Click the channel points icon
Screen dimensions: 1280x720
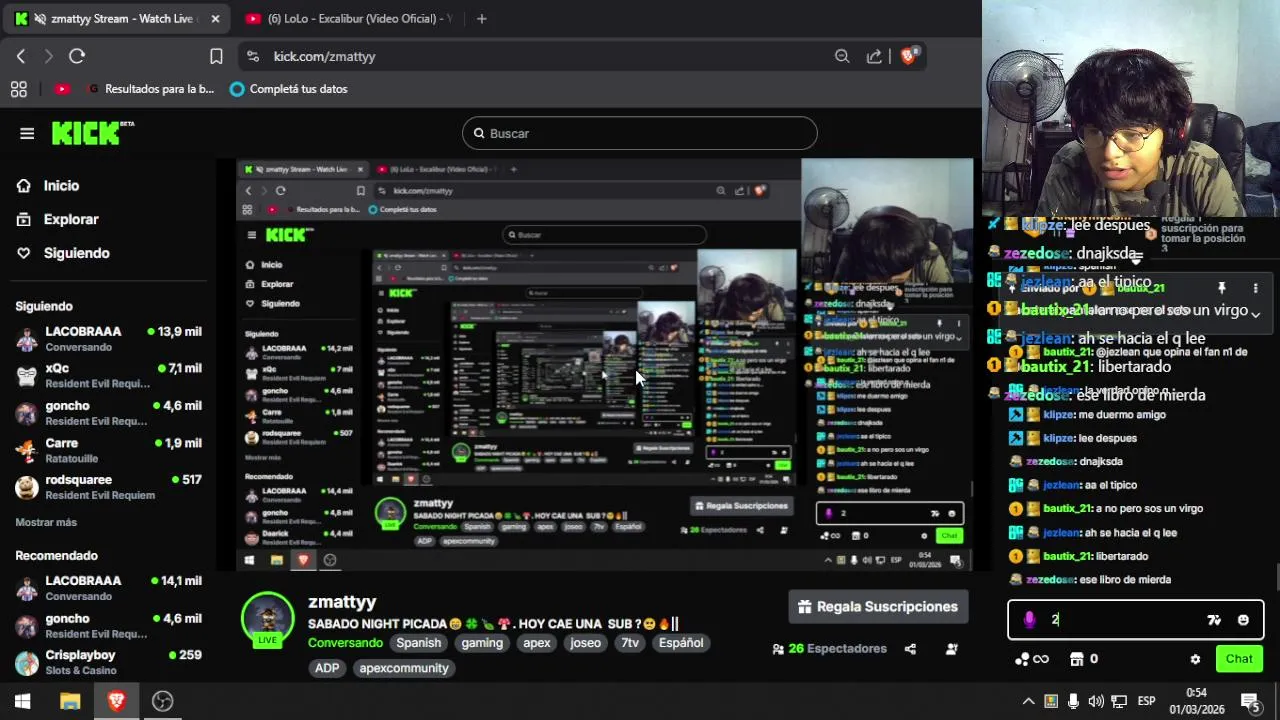coord(1030,659)
